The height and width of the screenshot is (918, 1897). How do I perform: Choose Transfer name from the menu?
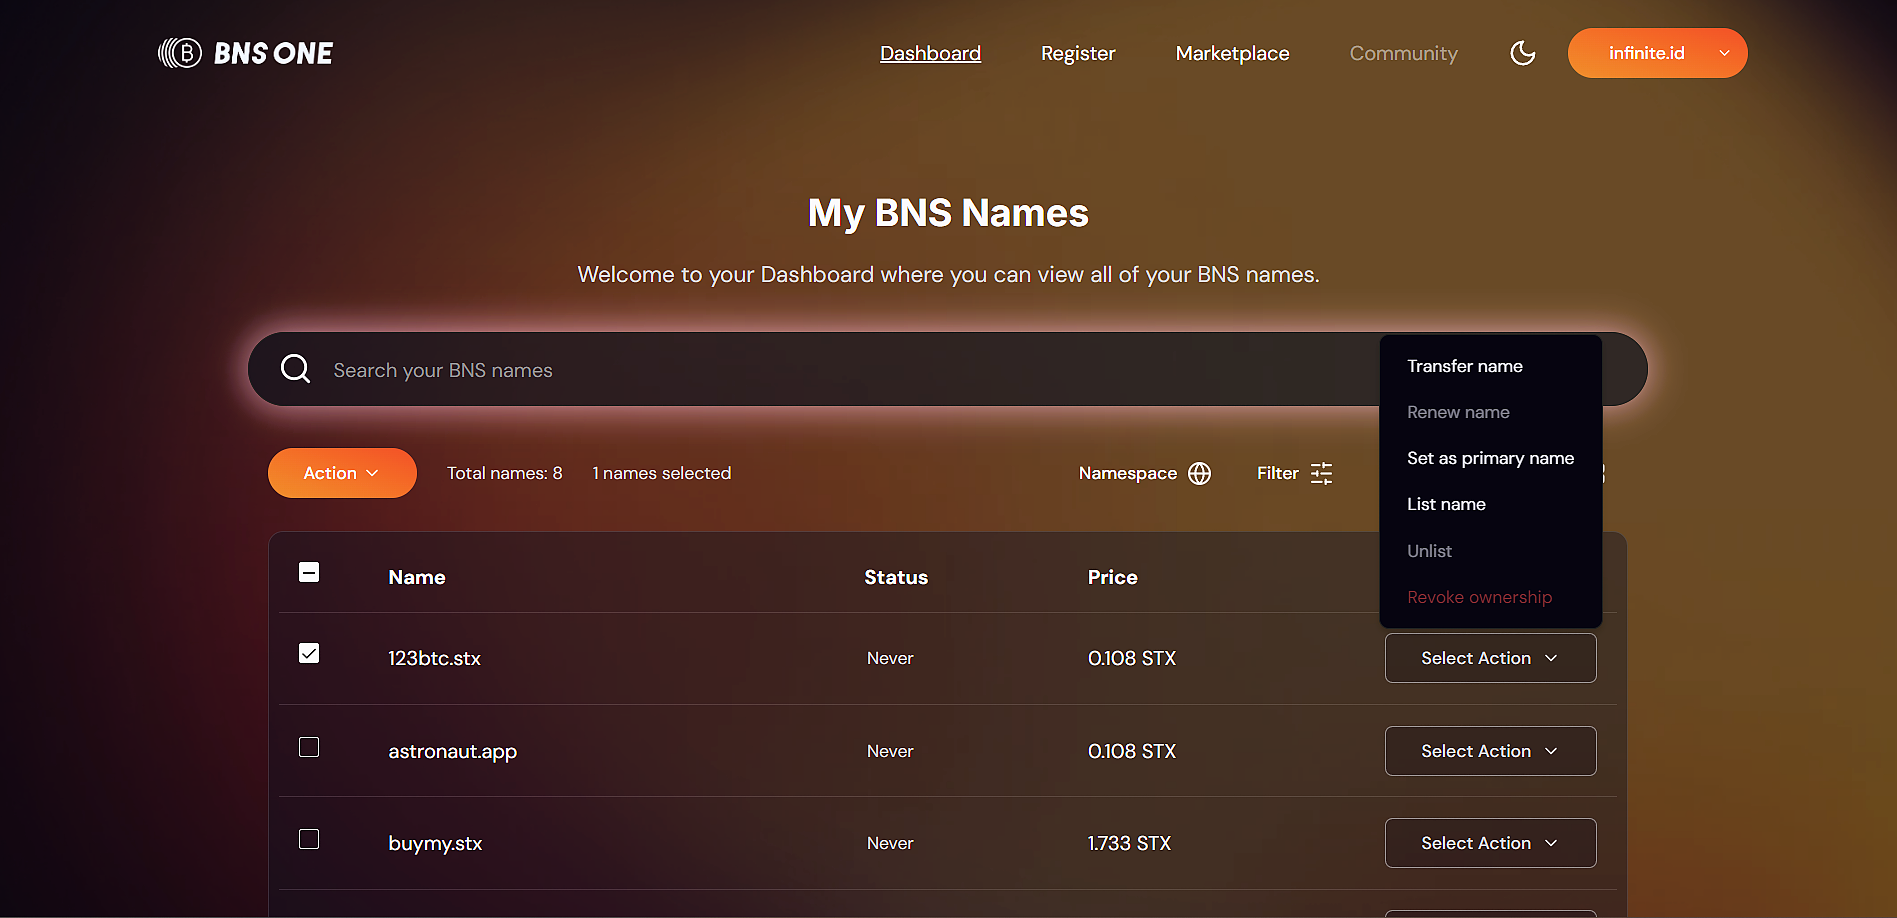point(1464,366)
